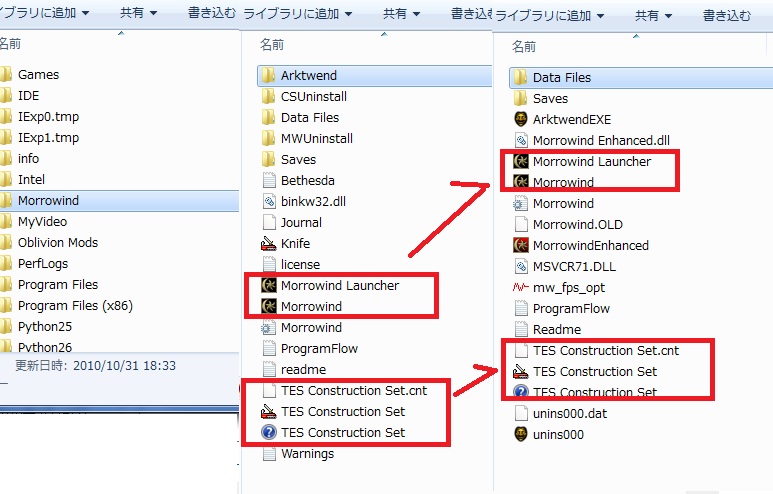Select the Bethesda document icon

269,180
